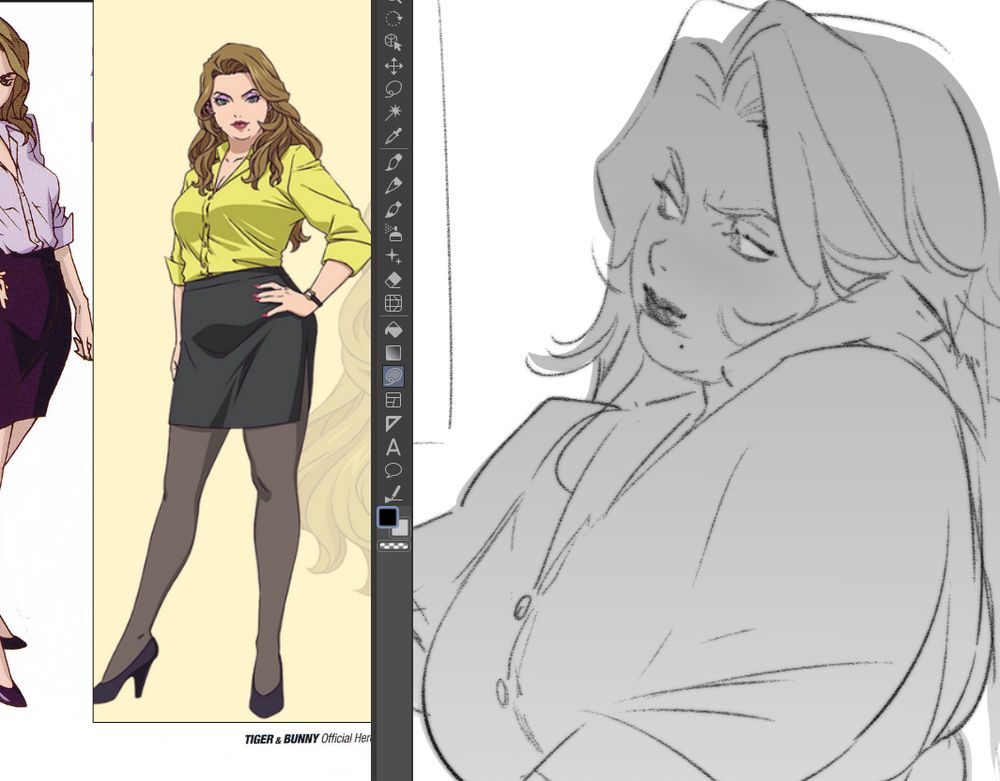This screenshot has height=781, width=1000.
Task: Select the light gray sub color swatch
Action: [x=400, y=528]
